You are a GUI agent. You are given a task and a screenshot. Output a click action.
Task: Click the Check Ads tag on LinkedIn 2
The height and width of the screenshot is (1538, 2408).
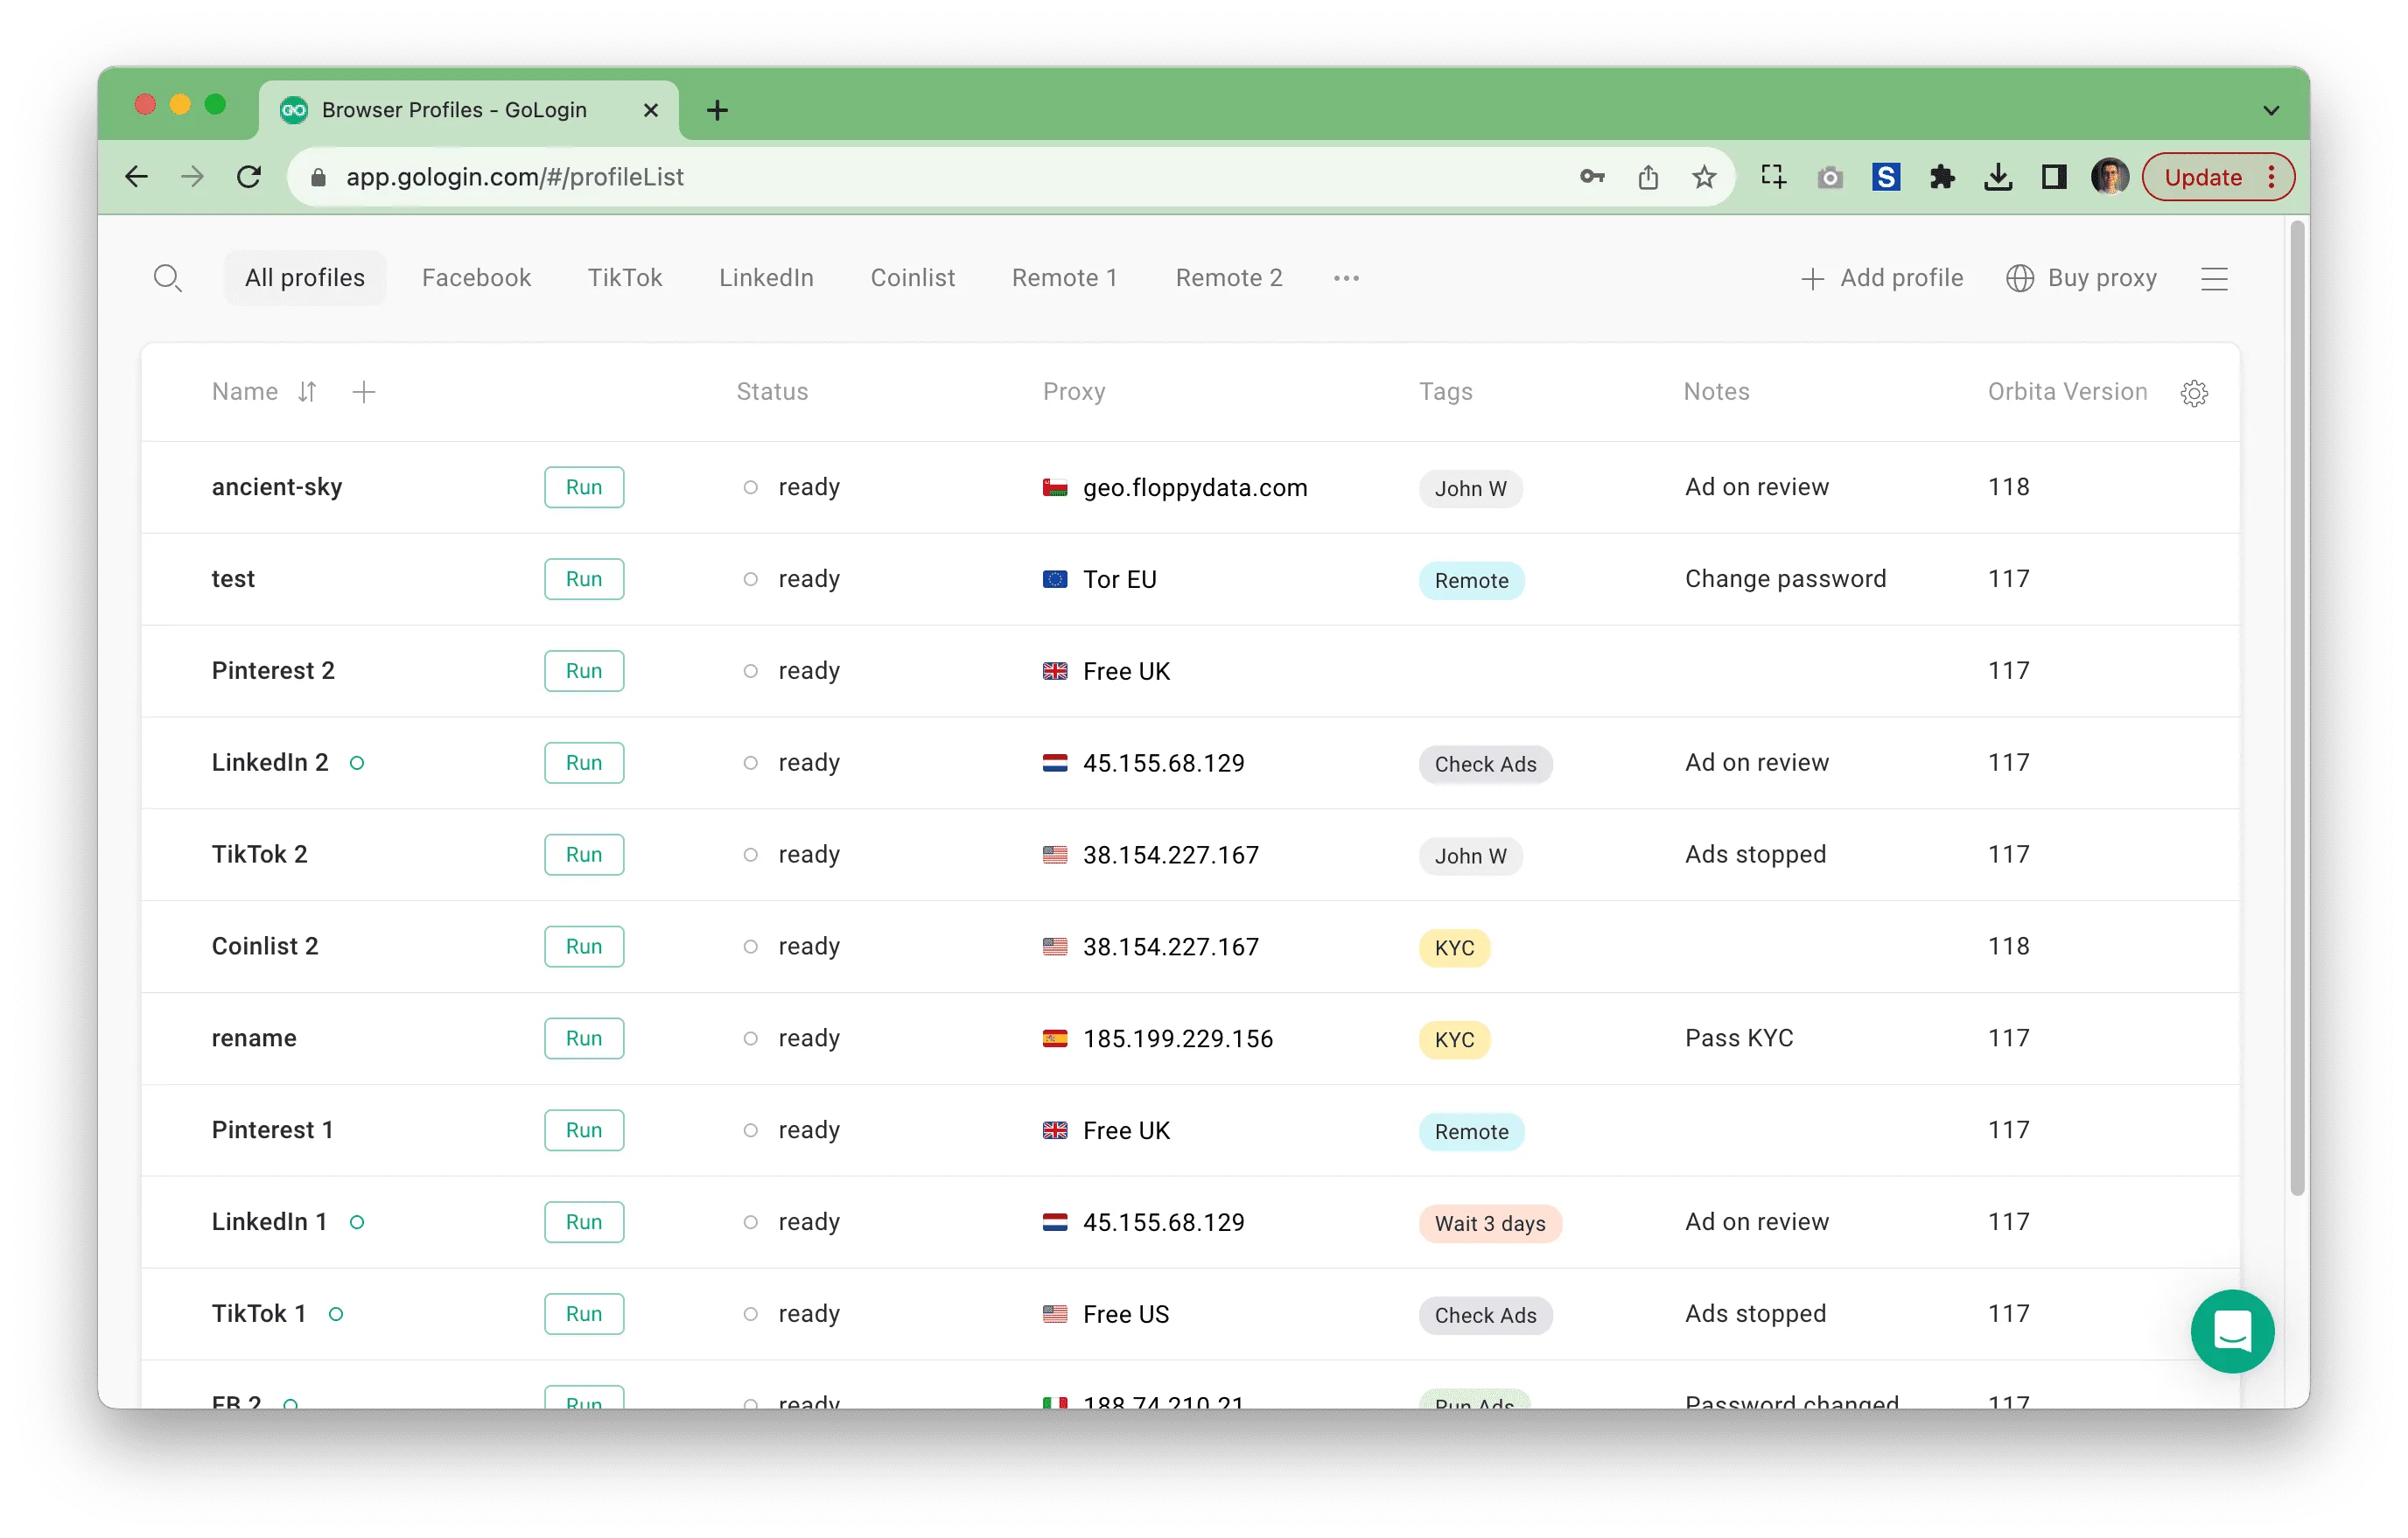[1485, 764]
